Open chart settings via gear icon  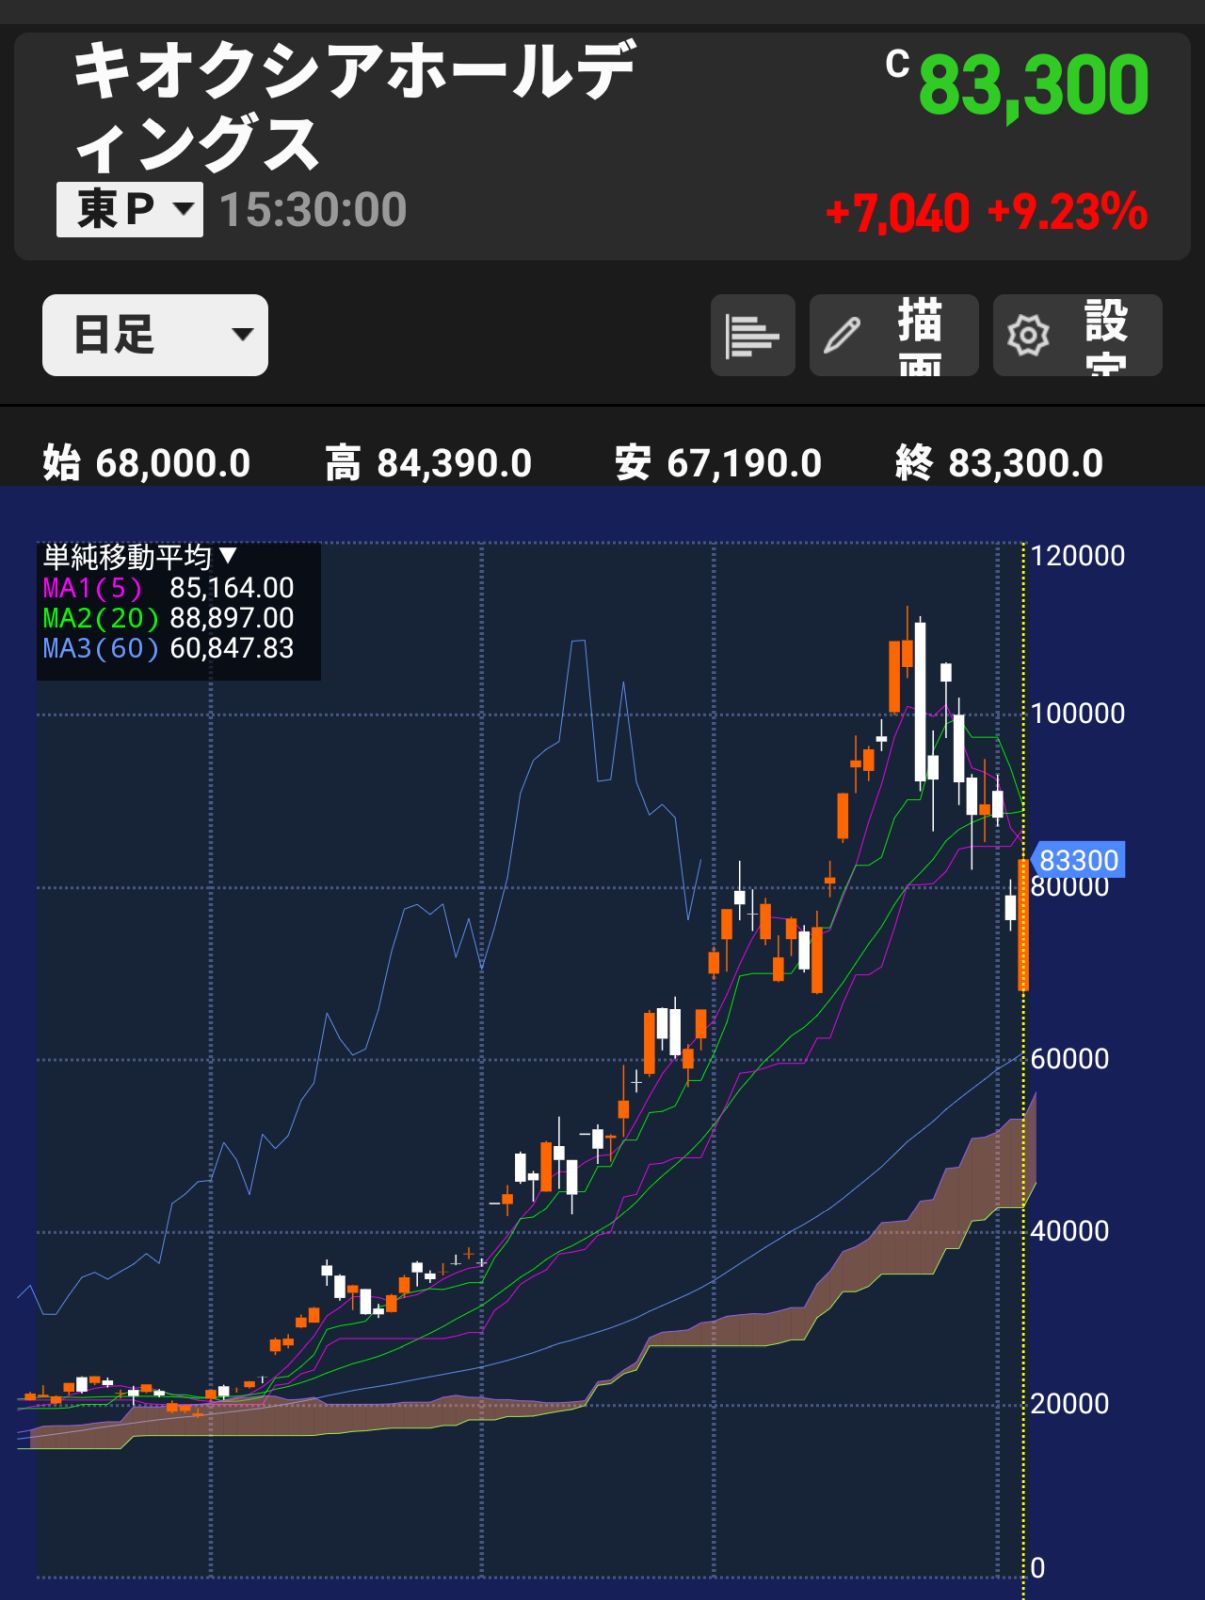coord(1028,335)
